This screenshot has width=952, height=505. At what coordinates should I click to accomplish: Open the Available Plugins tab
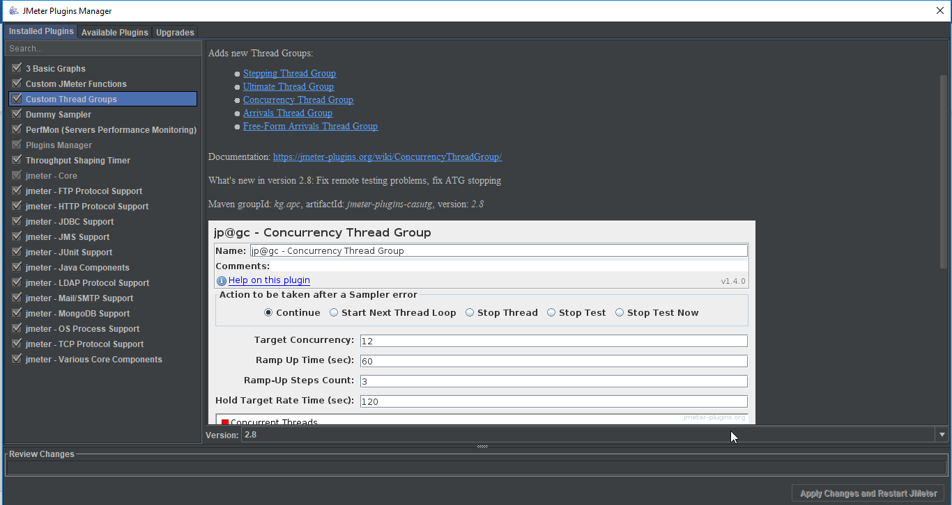pyautogui.click(x=115, y=32)
